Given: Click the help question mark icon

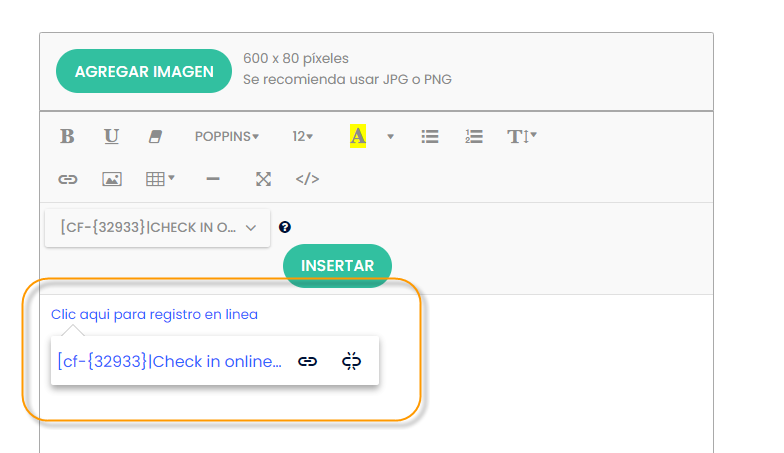Looking at the screenshot, I should pyautogui.click(x=285, y=227).
